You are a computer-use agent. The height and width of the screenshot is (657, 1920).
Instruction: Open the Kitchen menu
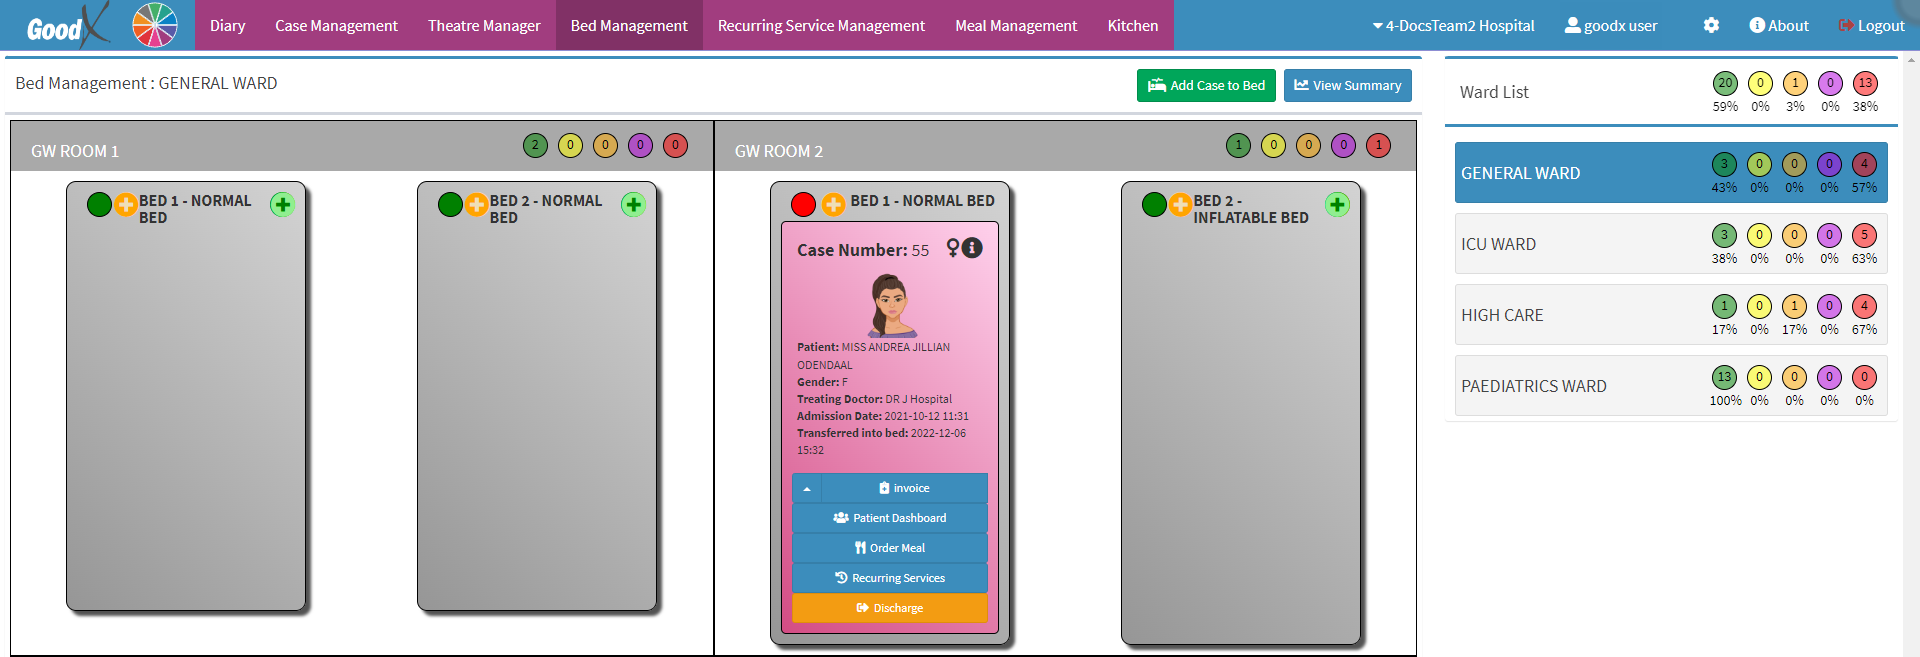coord(1133,25)
